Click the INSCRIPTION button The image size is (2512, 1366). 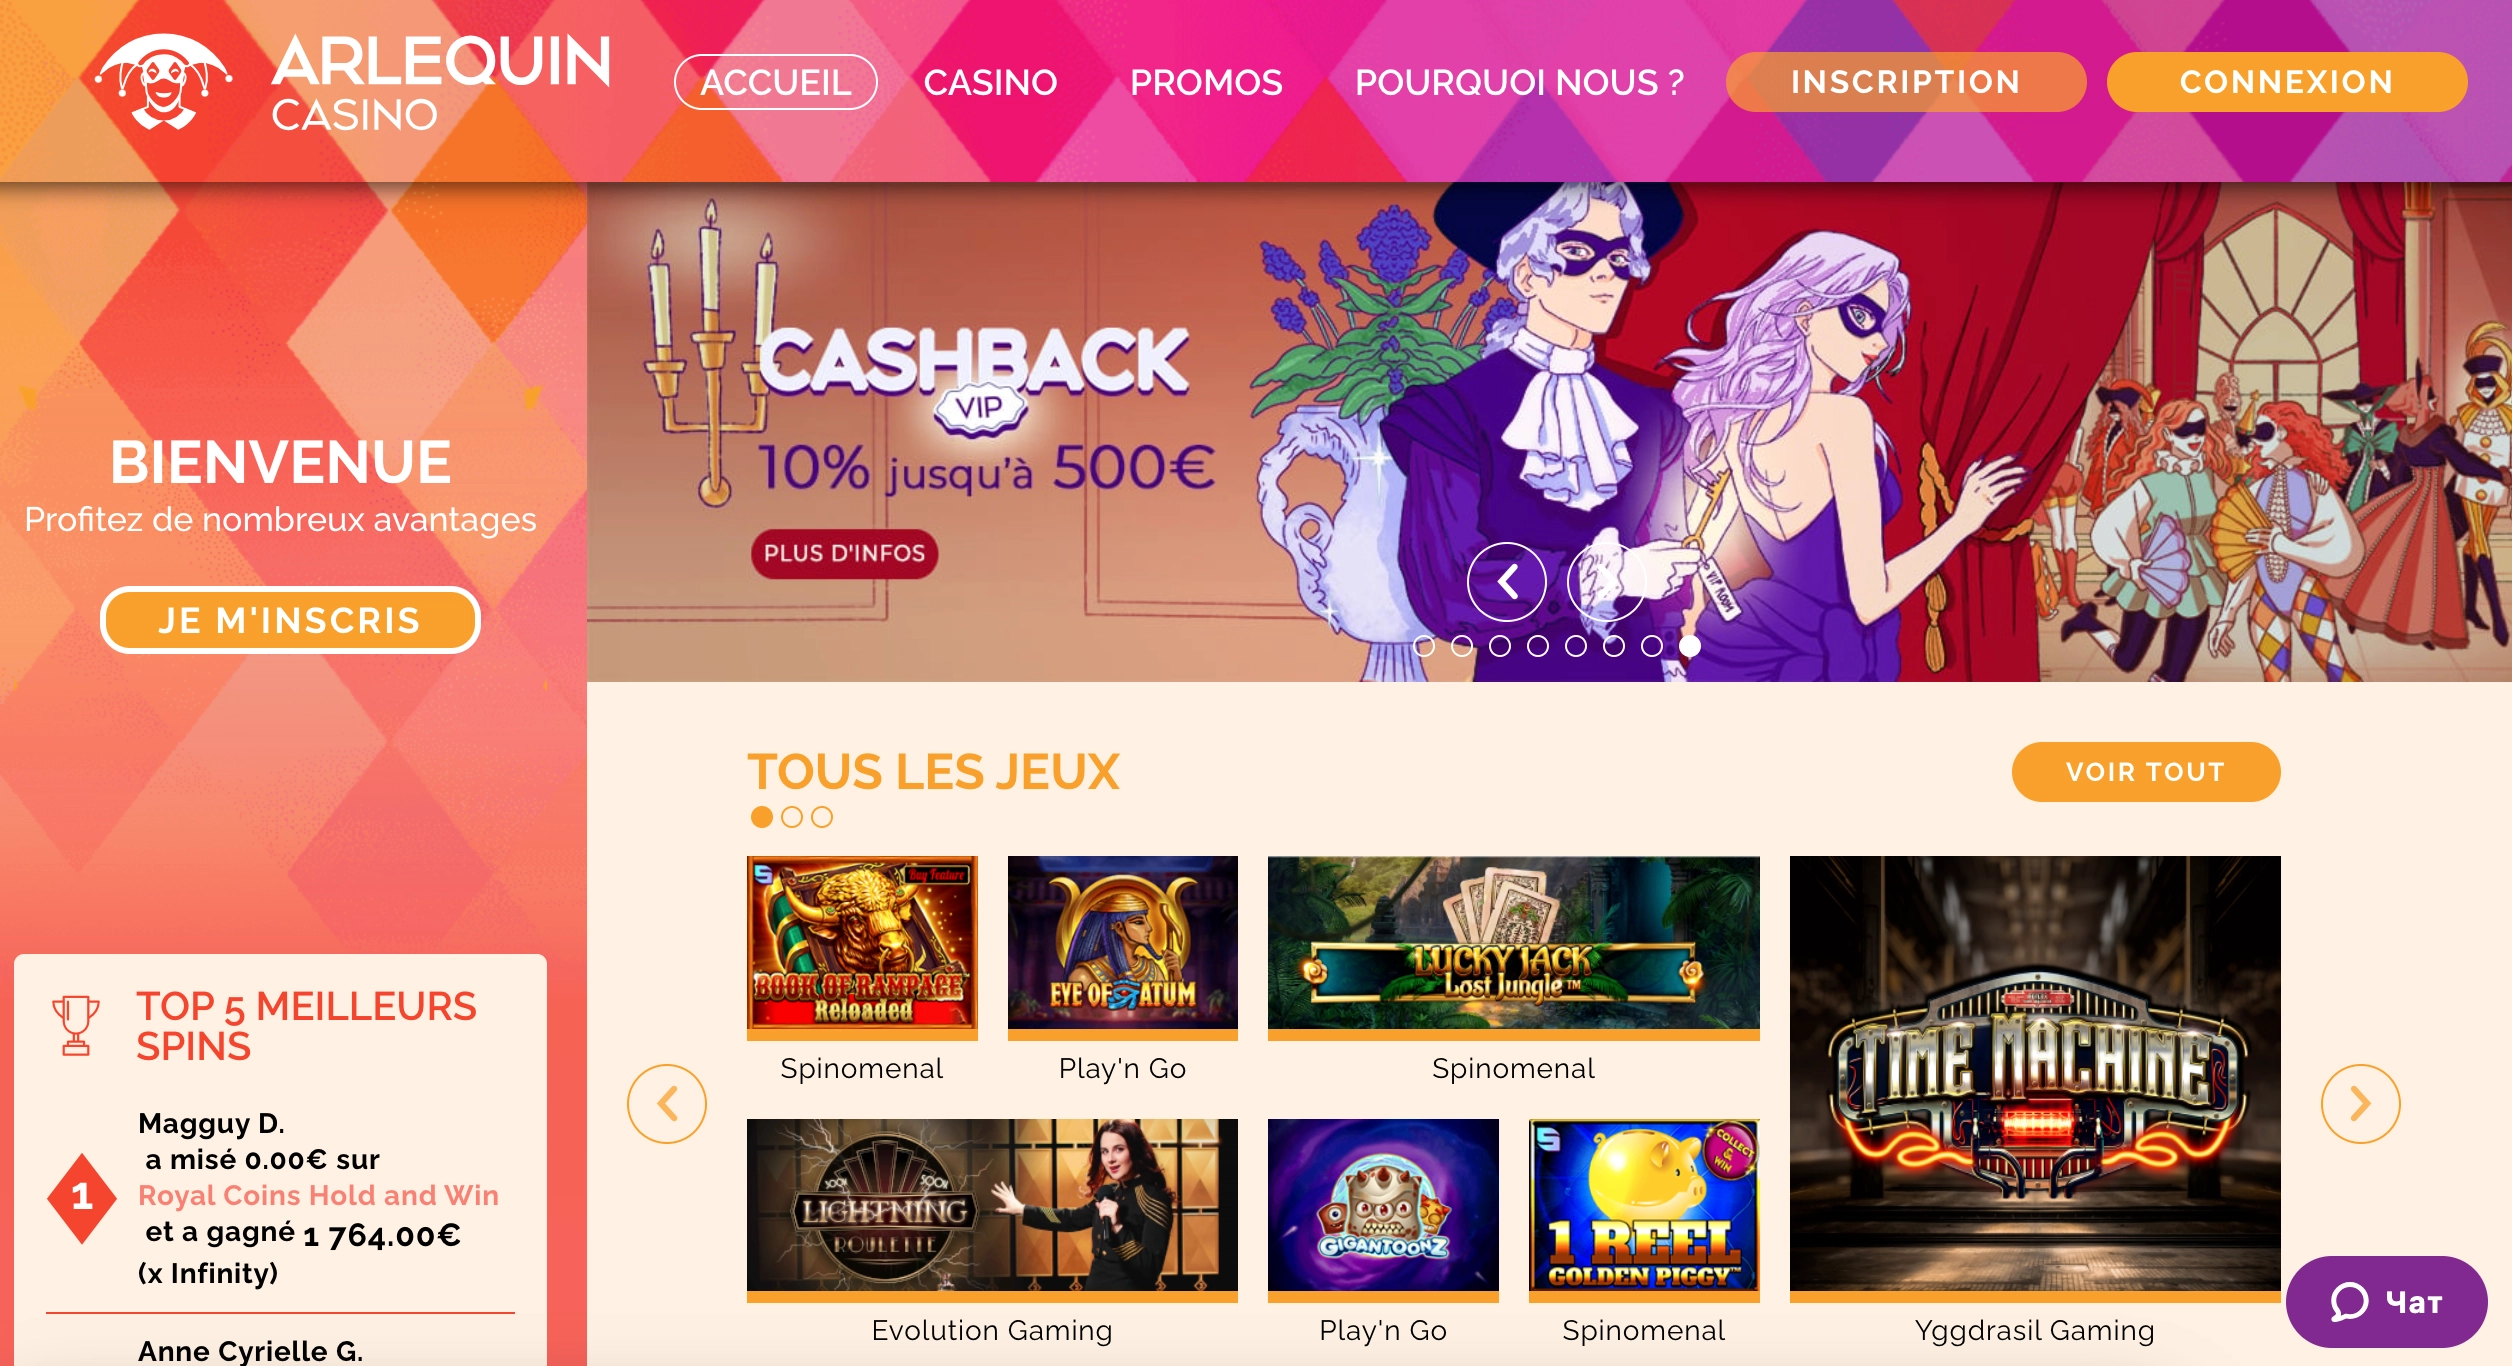click(x=1906, y=82)
